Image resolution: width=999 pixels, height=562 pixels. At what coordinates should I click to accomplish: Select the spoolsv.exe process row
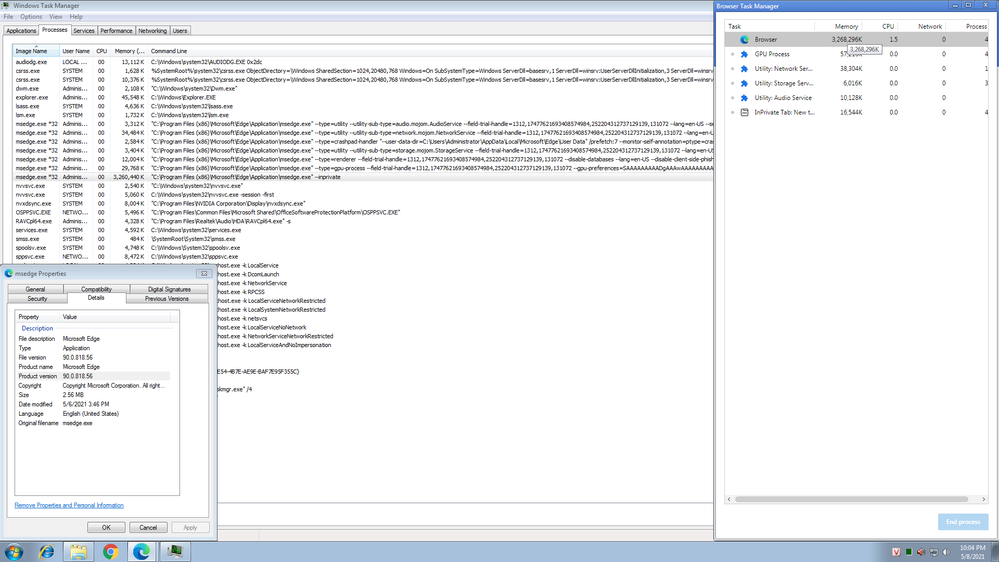[x=363, y=248]
